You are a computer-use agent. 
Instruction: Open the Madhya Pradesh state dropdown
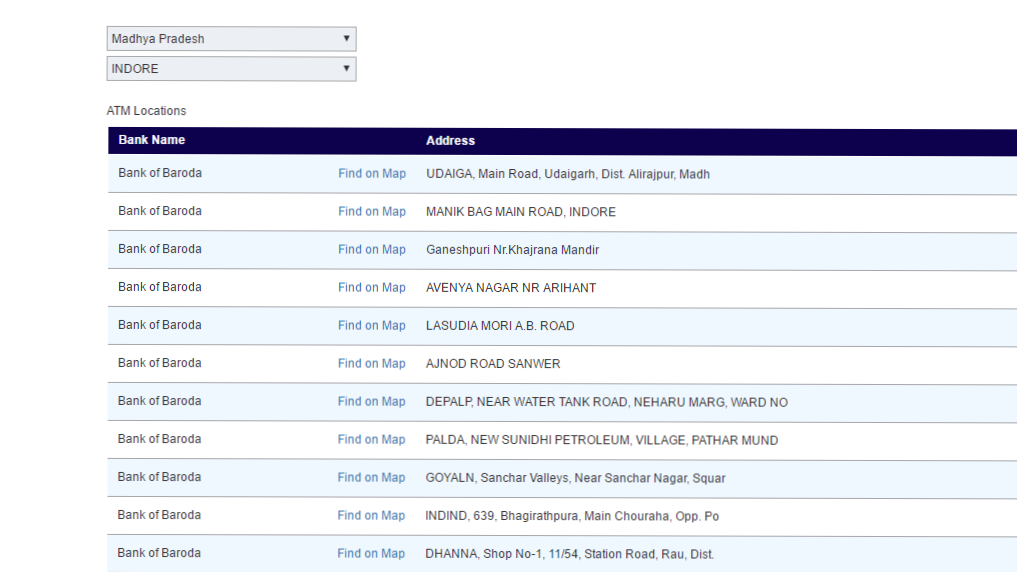click(232, 39)
